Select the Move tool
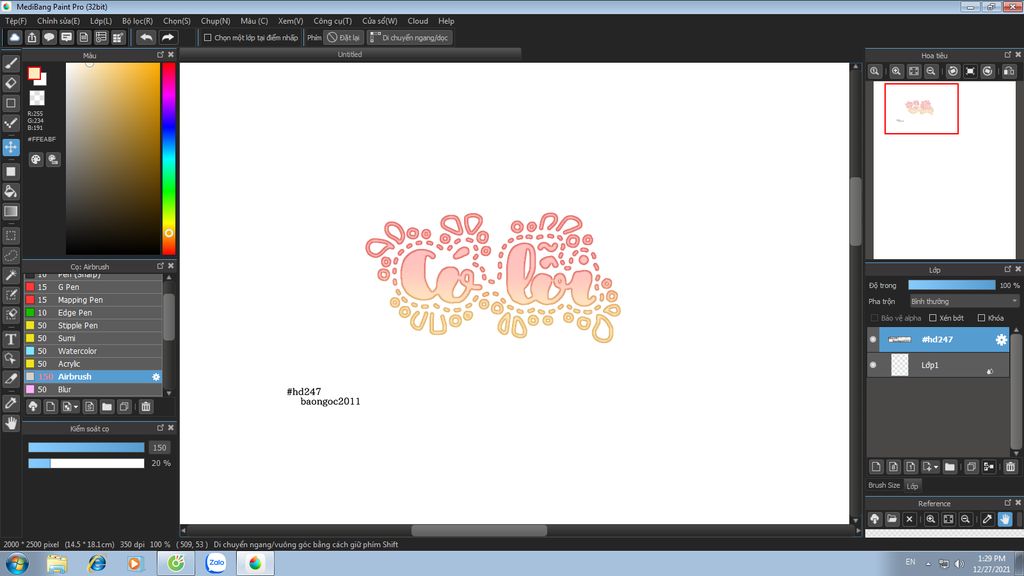The image size is (1024, 576). [x=11, y=147]
